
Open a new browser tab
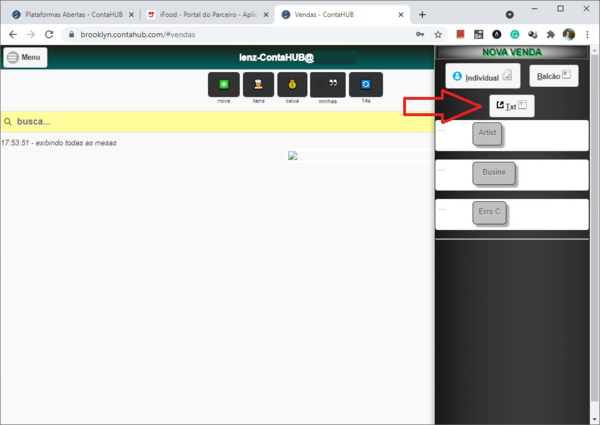tap(422, 15)
